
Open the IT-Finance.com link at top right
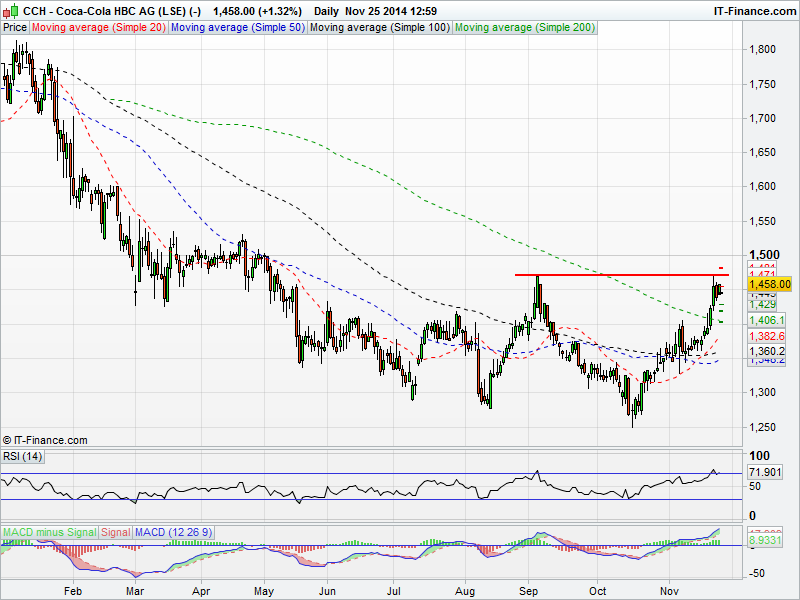[754, 10]
